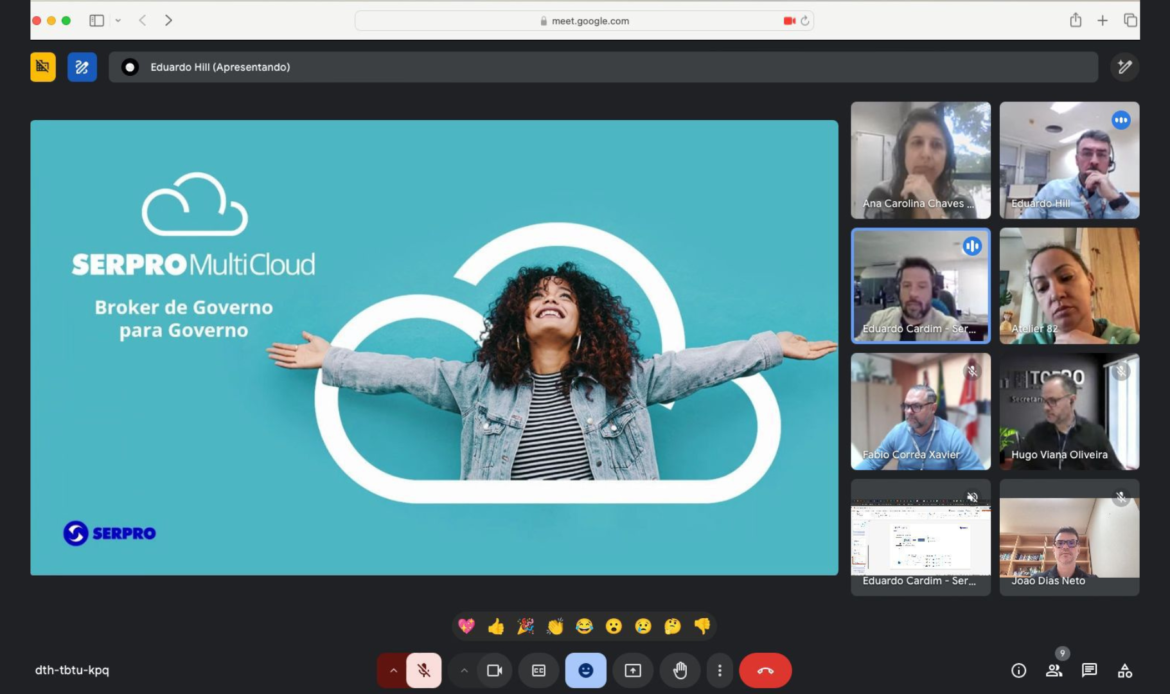Send the surprised face reaction
The width and height of the screenshot is (1170, 694).
point(613,626)
